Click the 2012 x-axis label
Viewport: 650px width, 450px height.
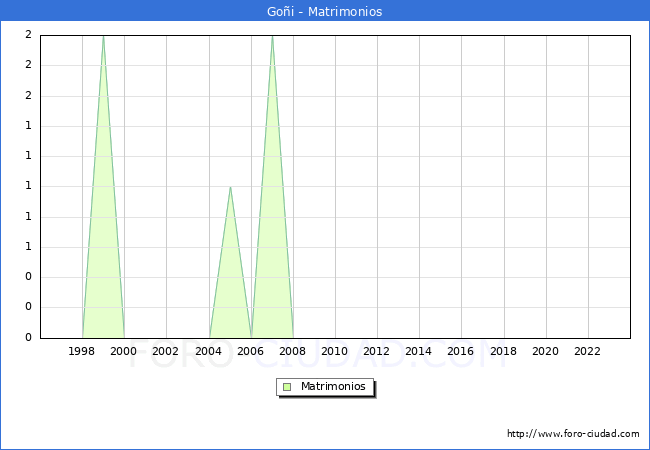[377, 351]
